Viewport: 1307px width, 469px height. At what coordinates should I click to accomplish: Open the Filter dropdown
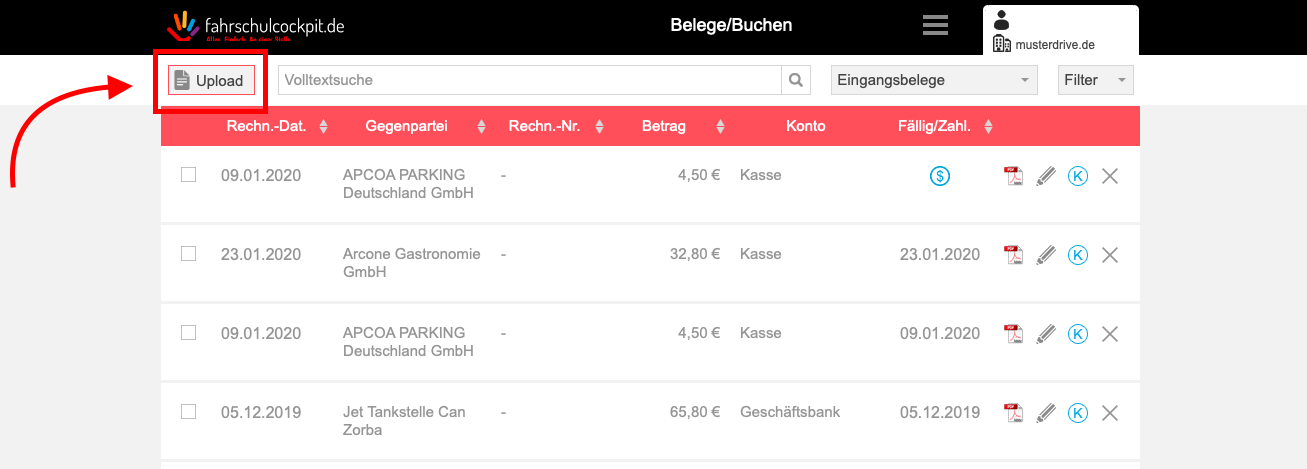point(1095,80)
